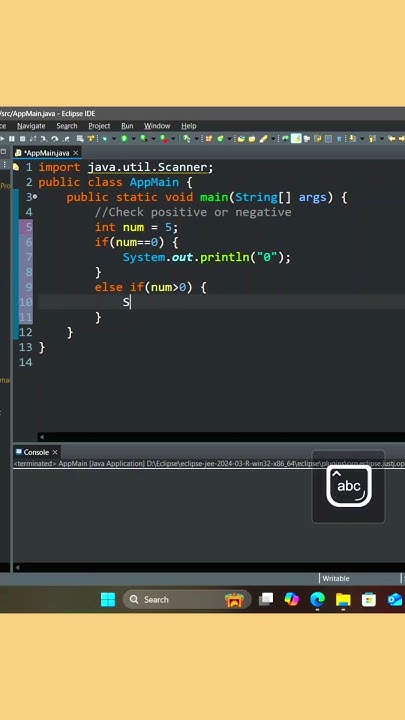Viewport: 405px width, 720px height.
Task: Click the Debug bug icon in toolbar
Action: tap(105, 138)
